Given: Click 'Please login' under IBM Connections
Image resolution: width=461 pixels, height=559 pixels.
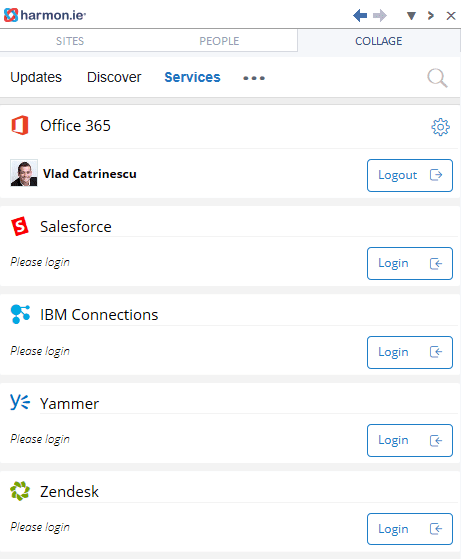Looking at the screenshot, I should click(x=40, y=351).
